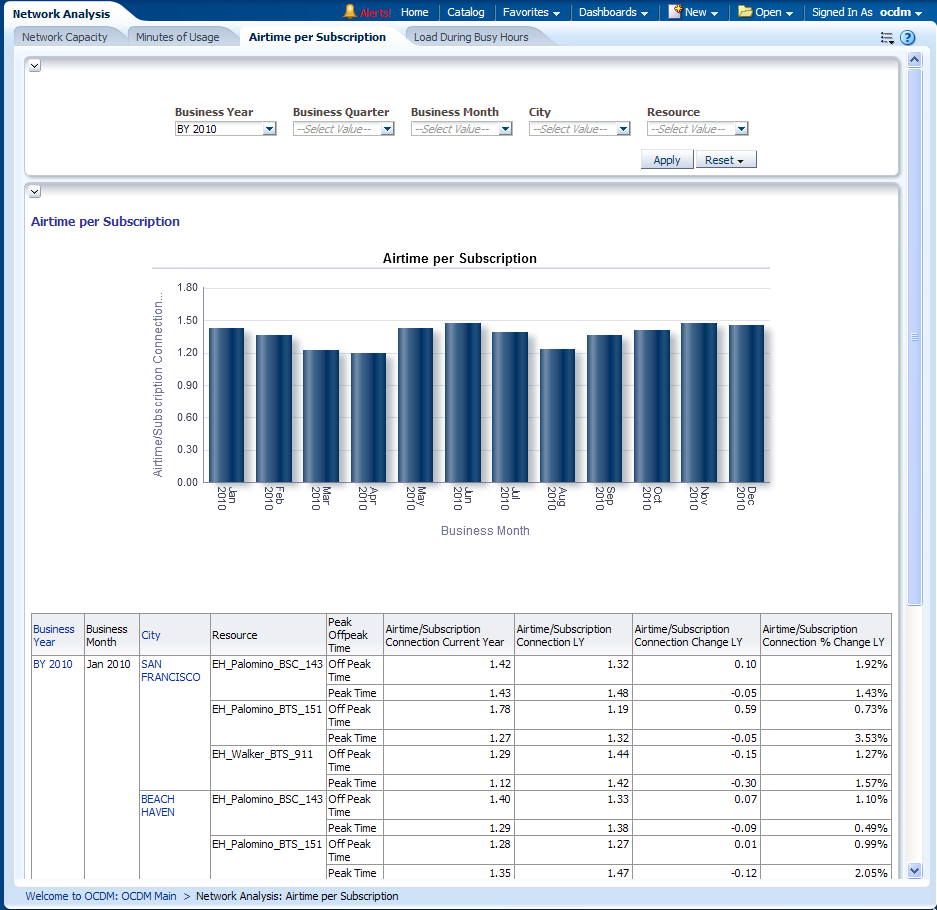Switch to the Network Capacity tab
Viewport: 937px width, 910px height.
[x=65, y=37]
